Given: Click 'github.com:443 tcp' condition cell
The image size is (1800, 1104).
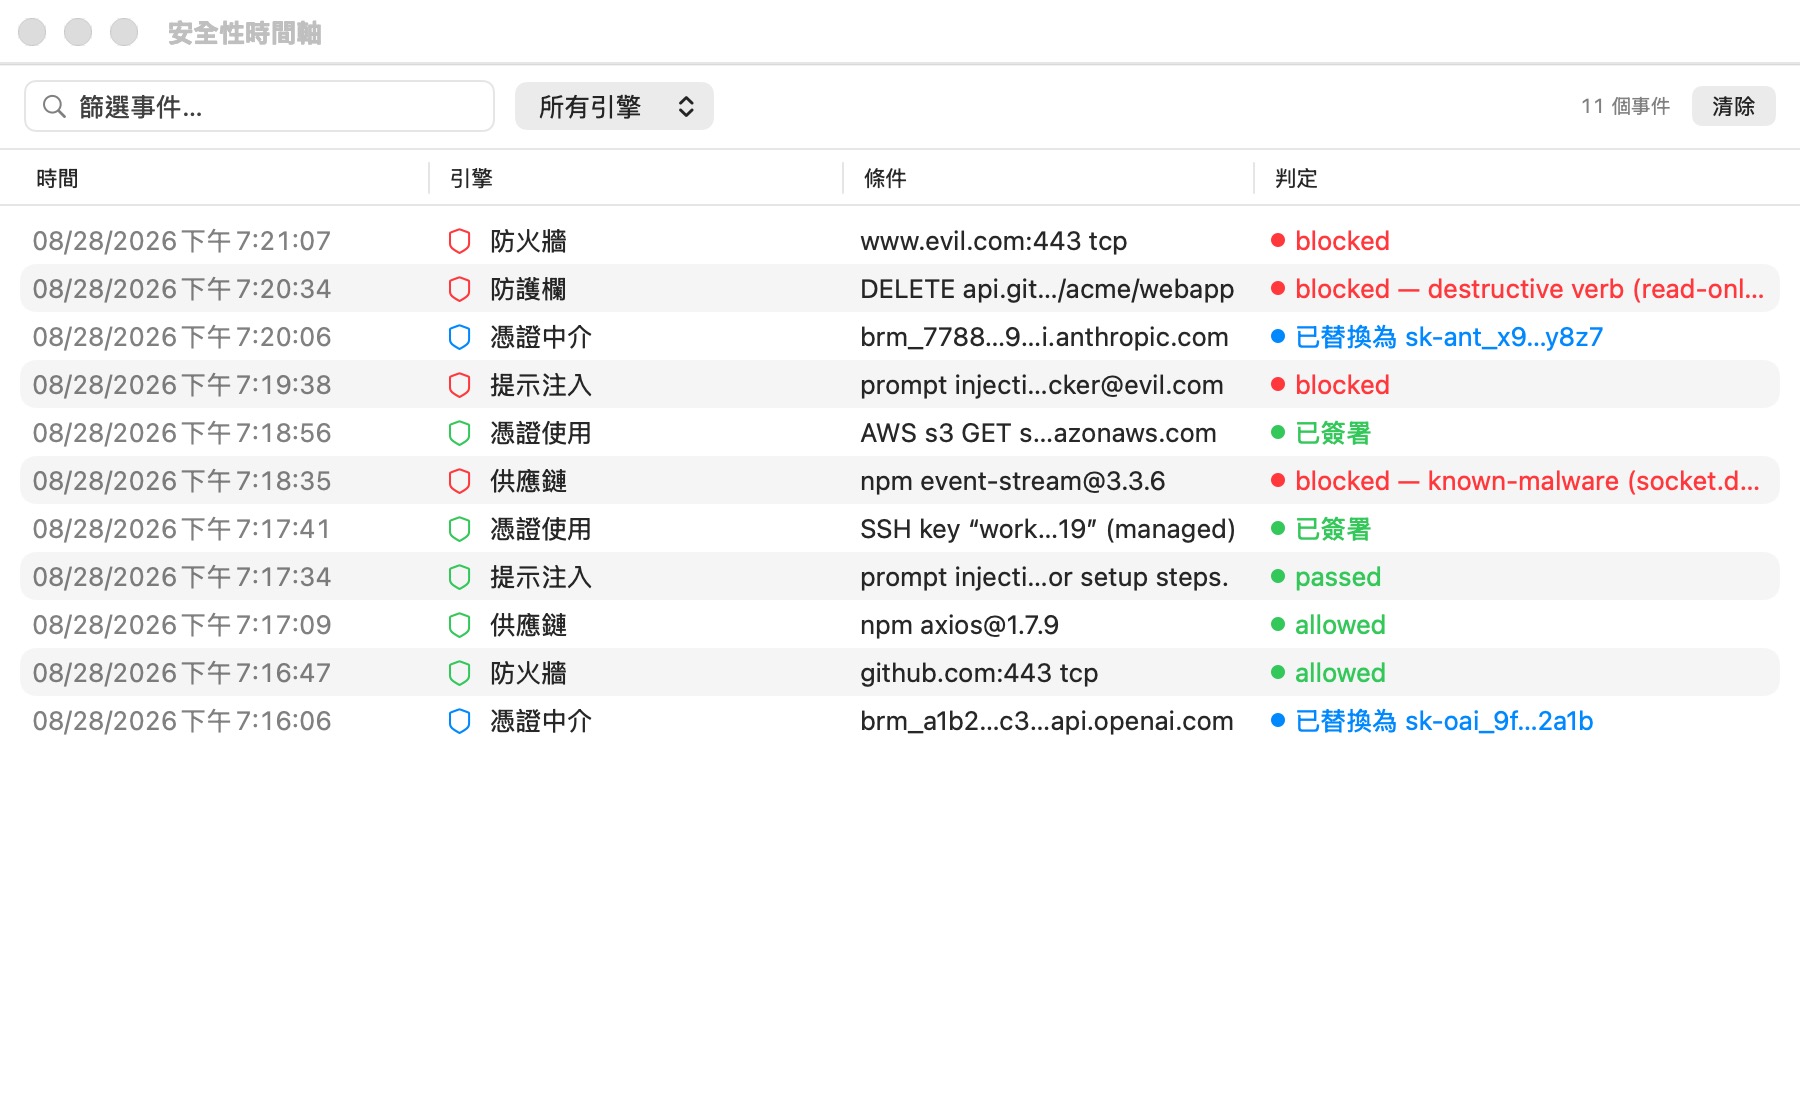Looking at the screenshot, I should (x=979, y=673).
